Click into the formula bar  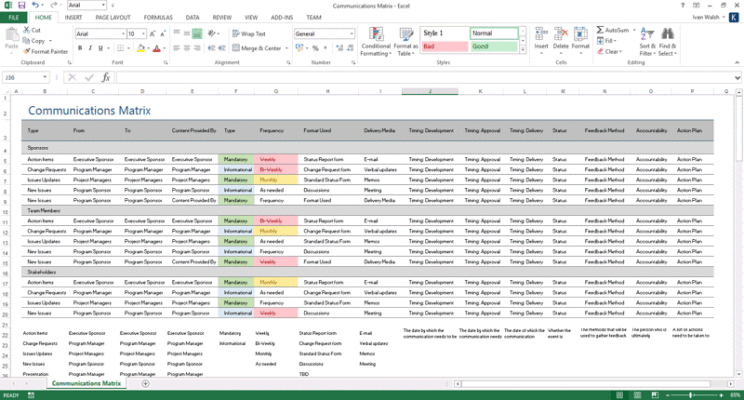click(425, 77)
